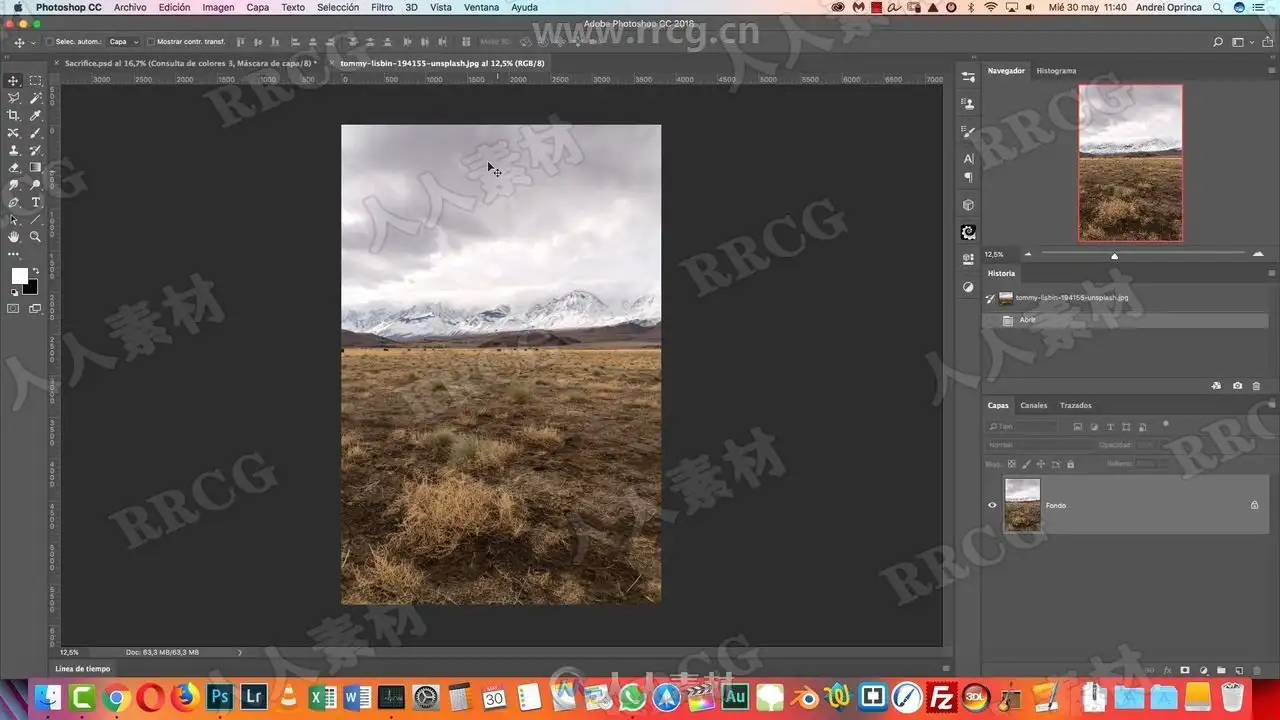Image resolution: width=1280 pixels, height=720 pixels.
Task: Hide the Fondo layer with eye icon
Action: coord(992,505)
